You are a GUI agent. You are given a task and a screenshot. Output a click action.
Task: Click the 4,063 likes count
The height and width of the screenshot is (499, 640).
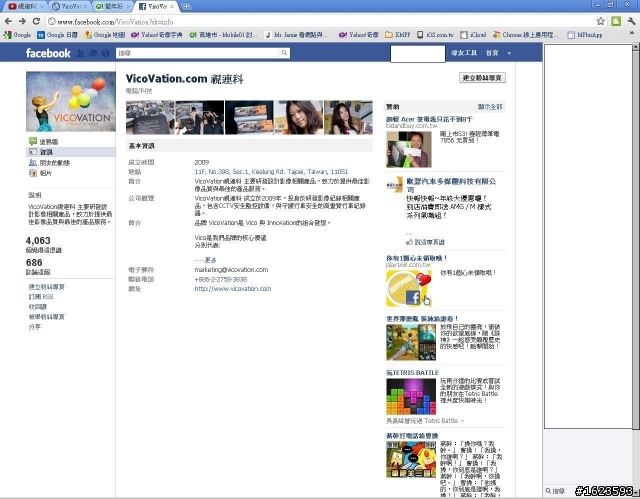[x=38, y=240]
